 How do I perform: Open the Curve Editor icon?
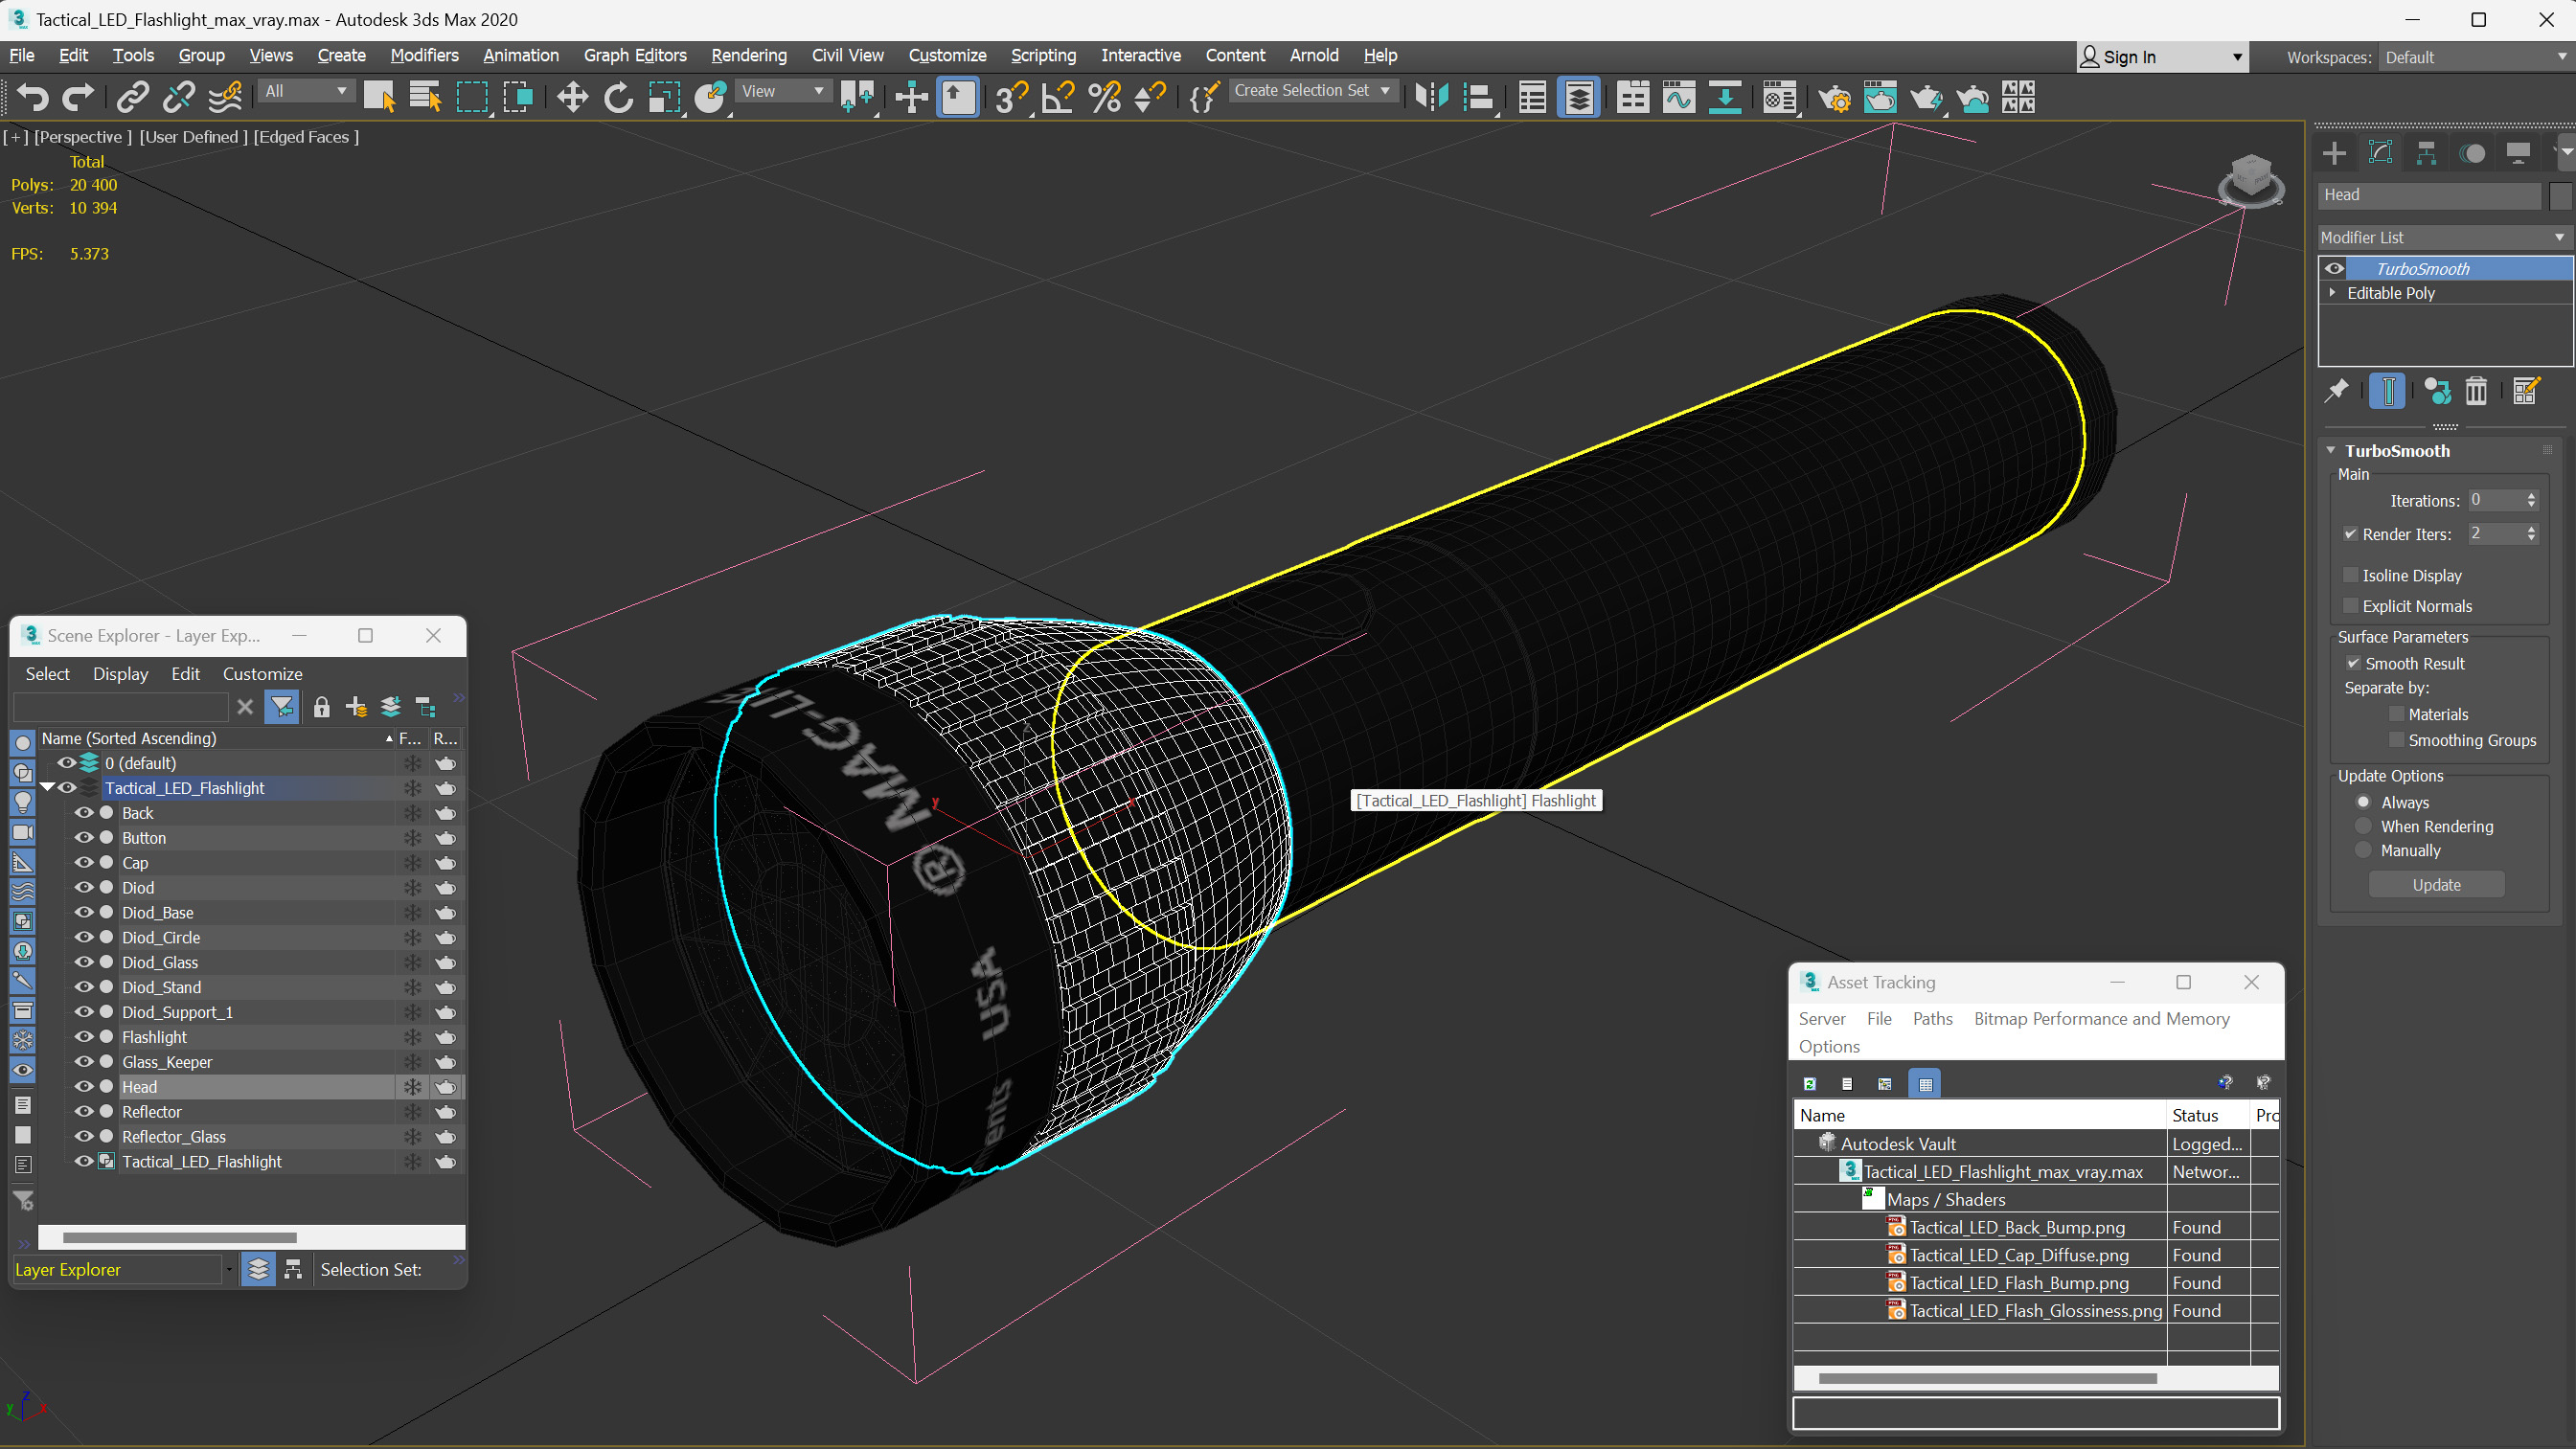(1679, 97)
